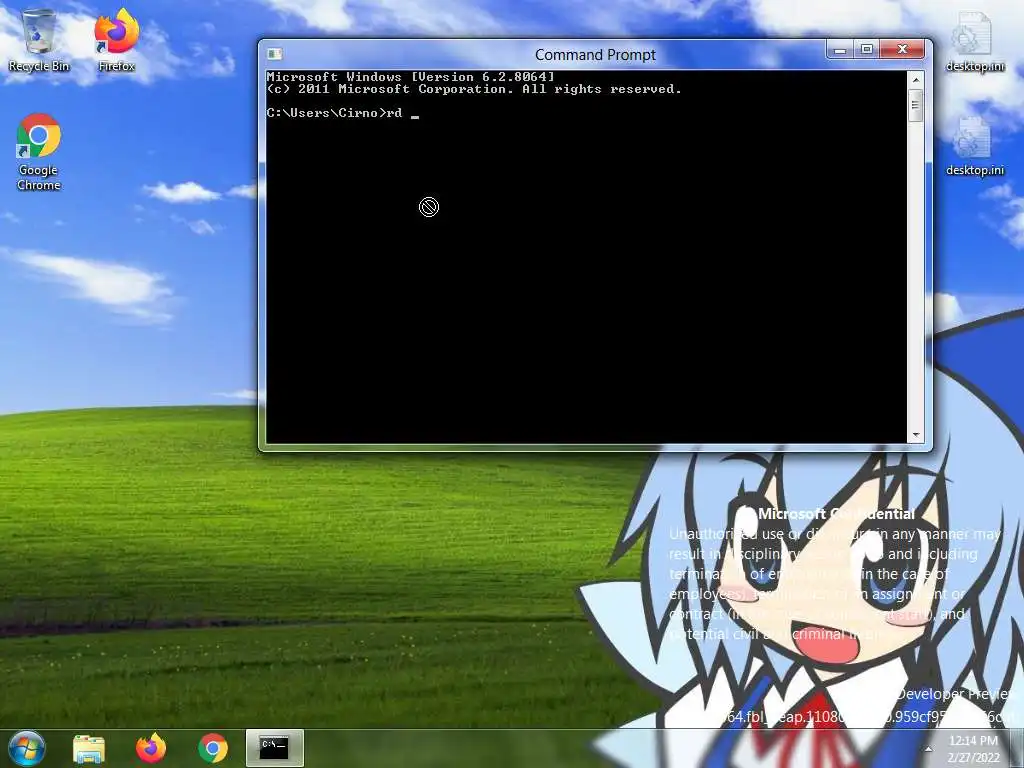This screenshot has width=1024, height=768.
Task: Select the Google Chrome desktop shortcut
Action: pos(39,152)
